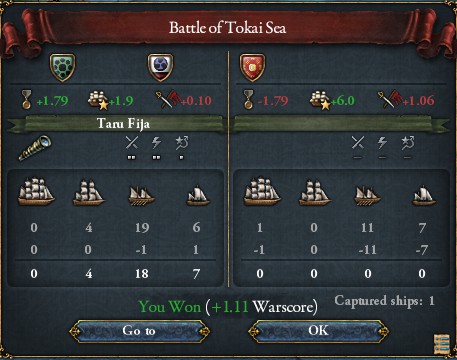Click the admiral maneuver skill icon on left

pos(182,143)
